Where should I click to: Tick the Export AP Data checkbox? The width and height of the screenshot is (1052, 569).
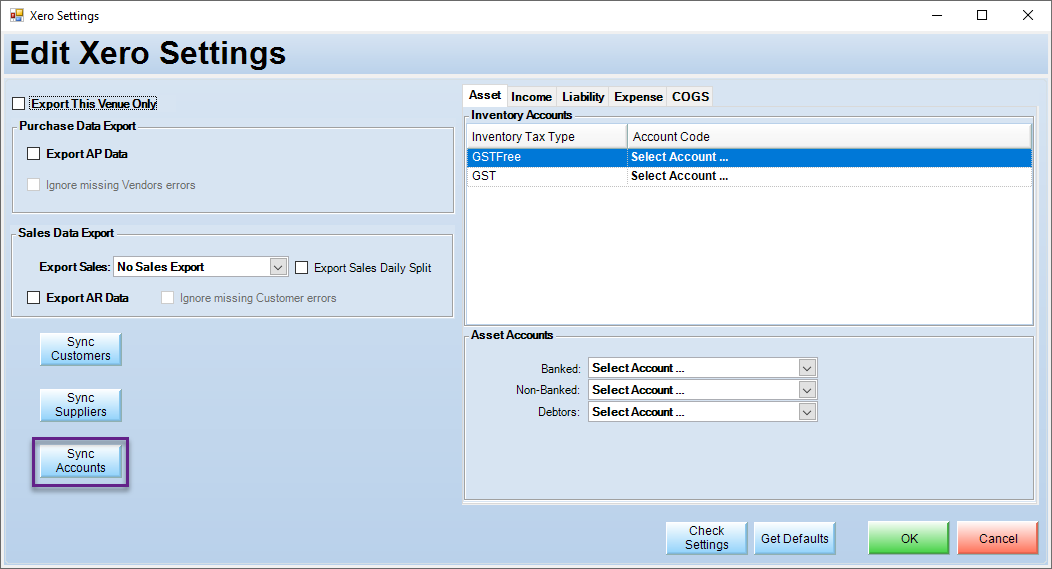[x=34, y=154]
